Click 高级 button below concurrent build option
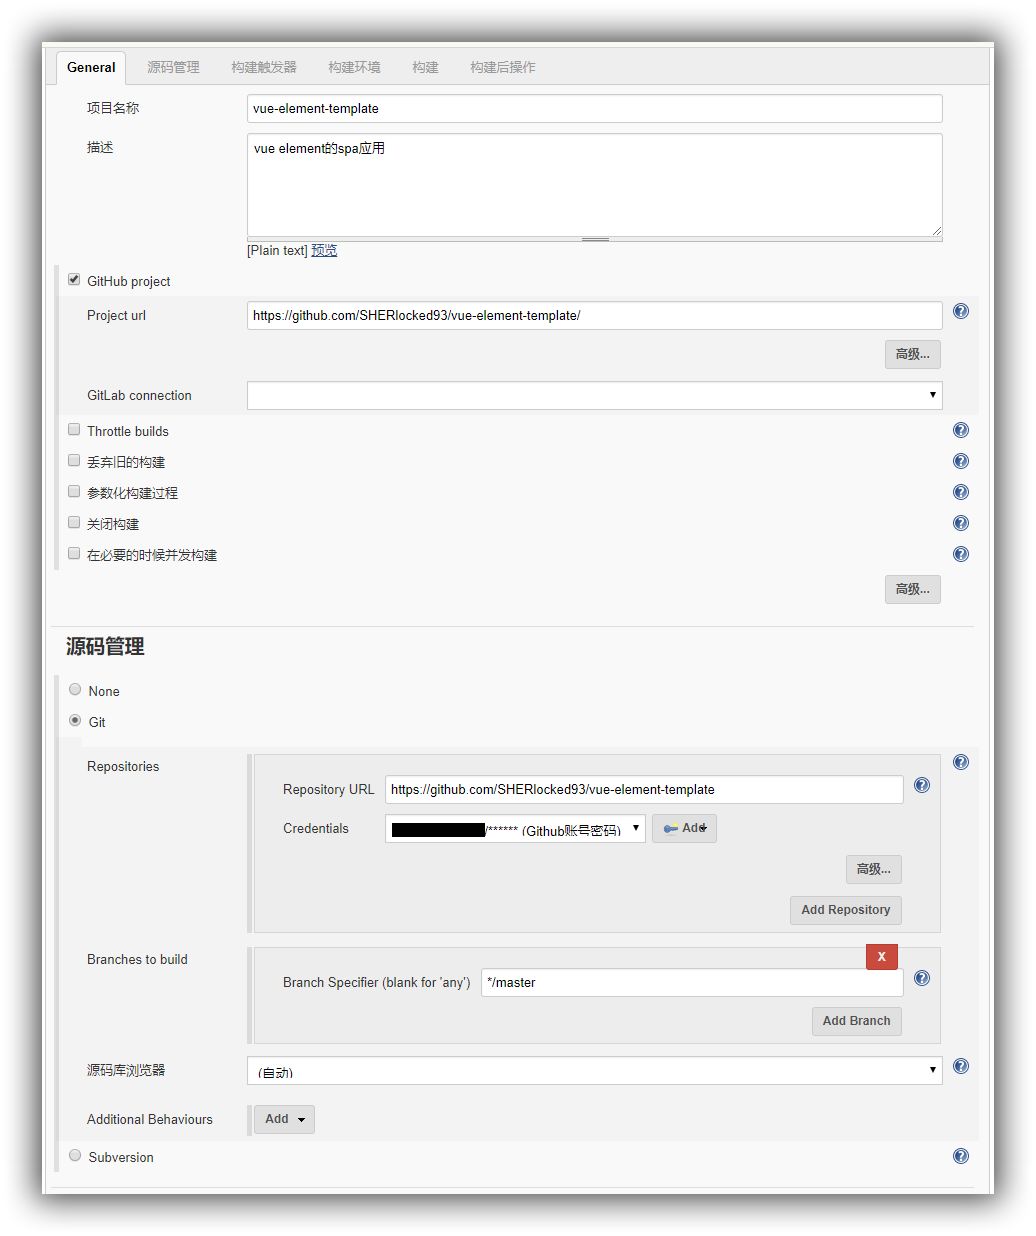The image size is (1036, 1236). [x=913, y=589]
